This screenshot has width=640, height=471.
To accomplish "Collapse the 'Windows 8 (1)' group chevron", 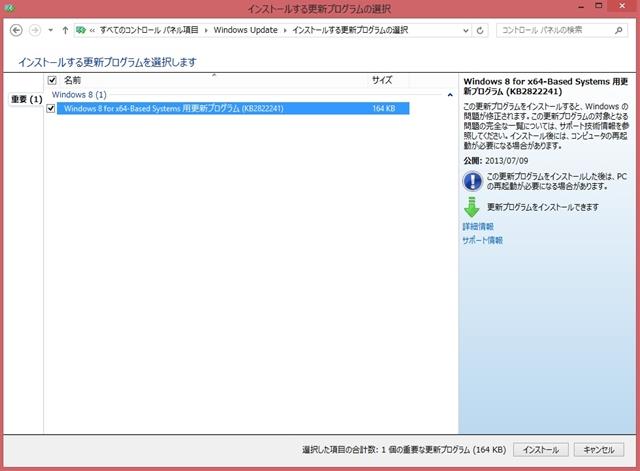I will (450, 95).
